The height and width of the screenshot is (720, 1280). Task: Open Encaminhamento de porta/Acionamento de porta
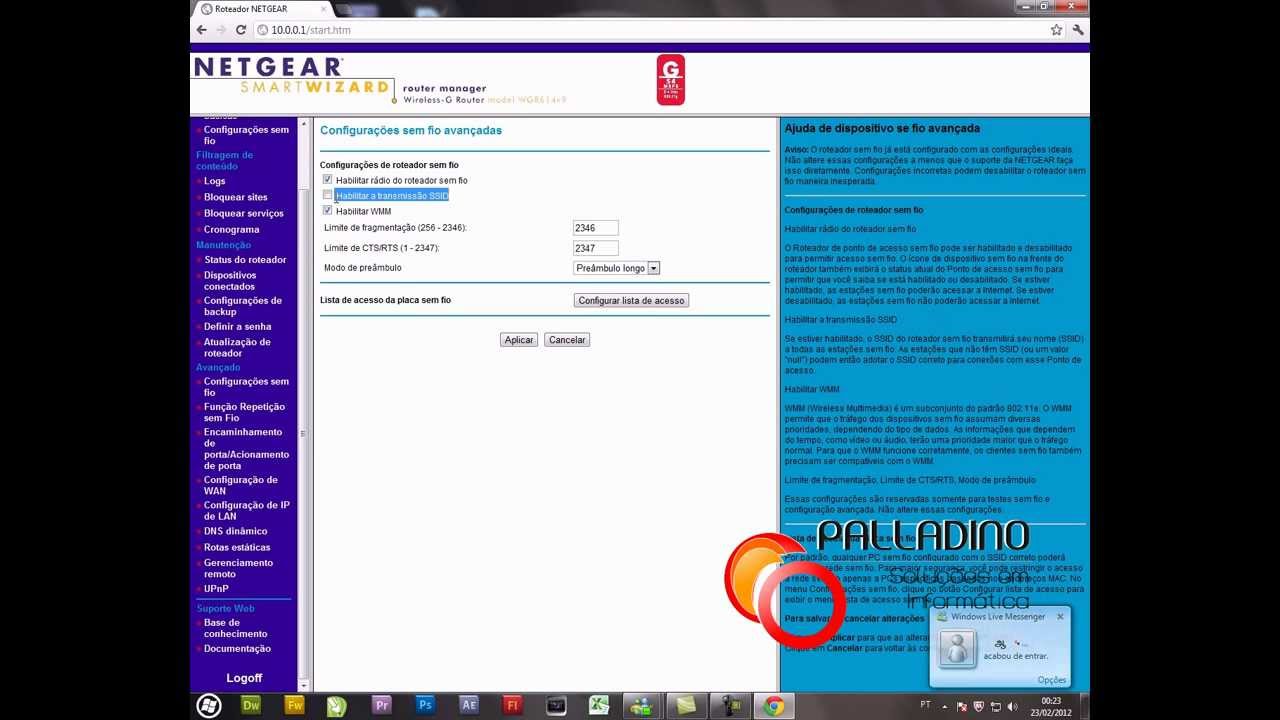[246, 449]
